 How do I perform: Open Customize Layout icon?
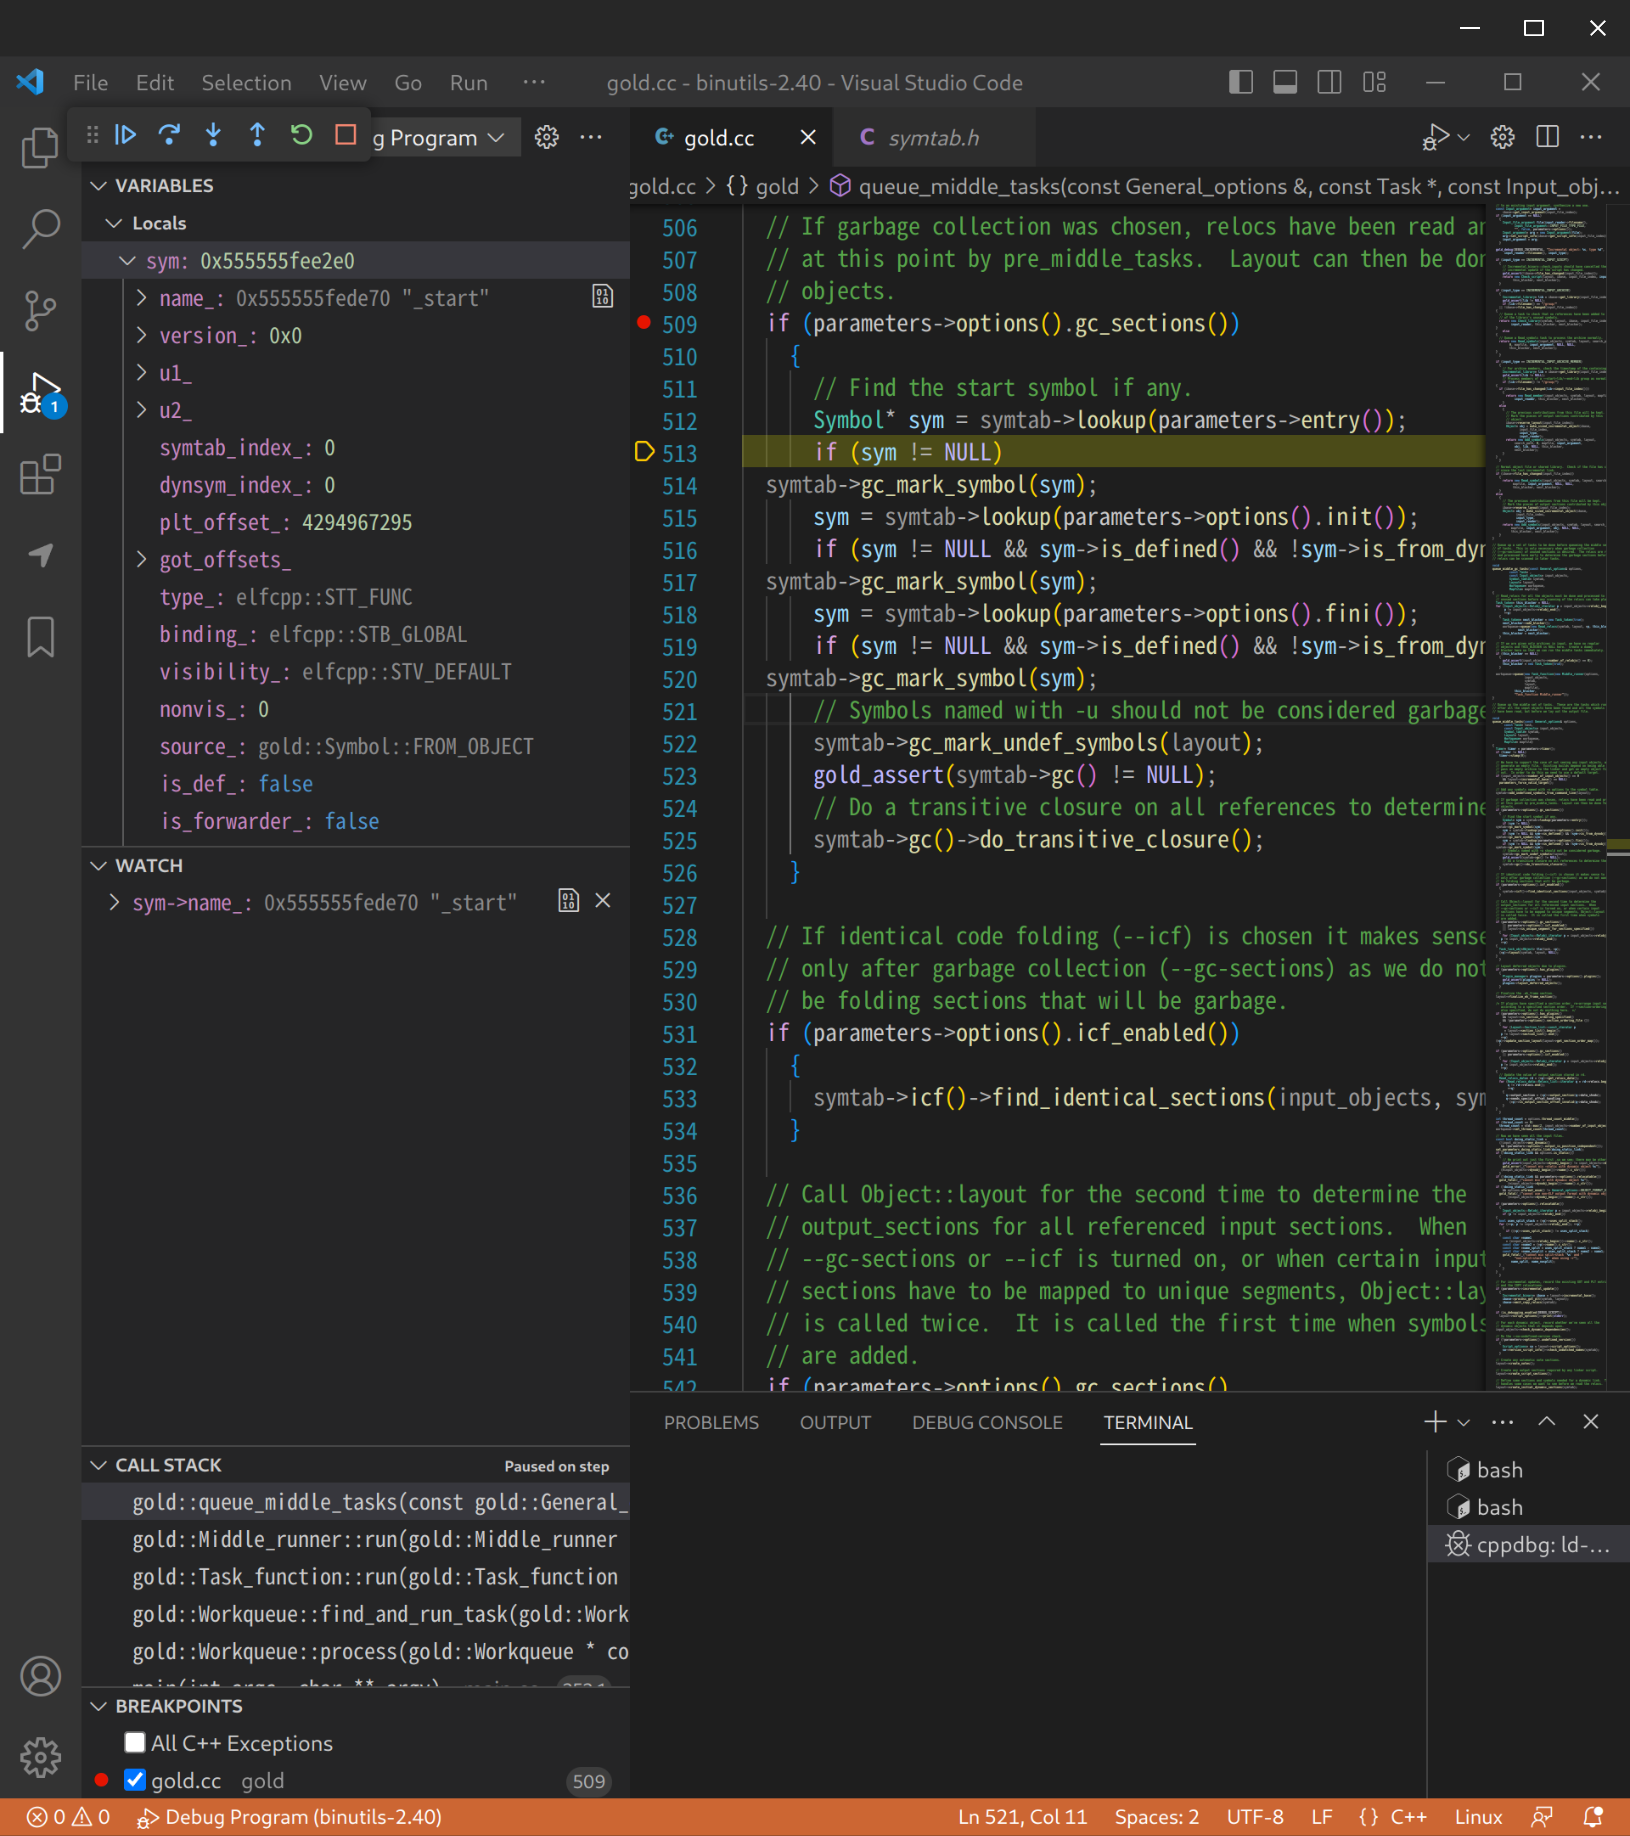(1375, 82)
